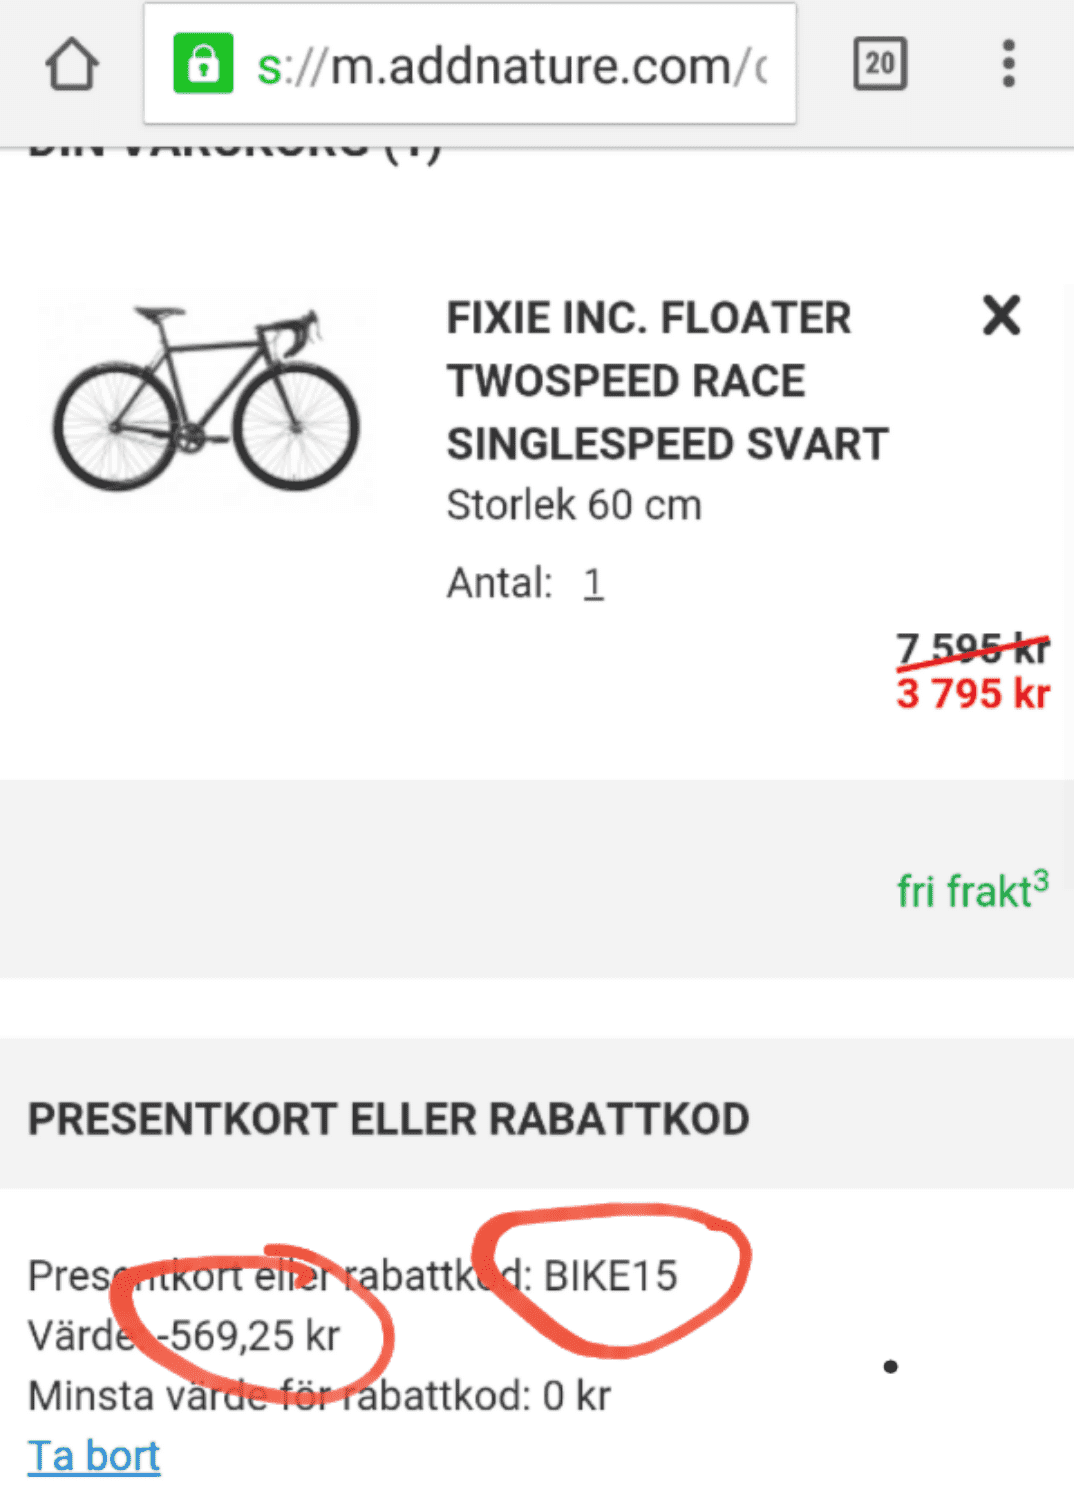Change the Antal quantity value 1
This screenshot has height=1493, width=1074.
pyautogui.click(x=593, y=583)
